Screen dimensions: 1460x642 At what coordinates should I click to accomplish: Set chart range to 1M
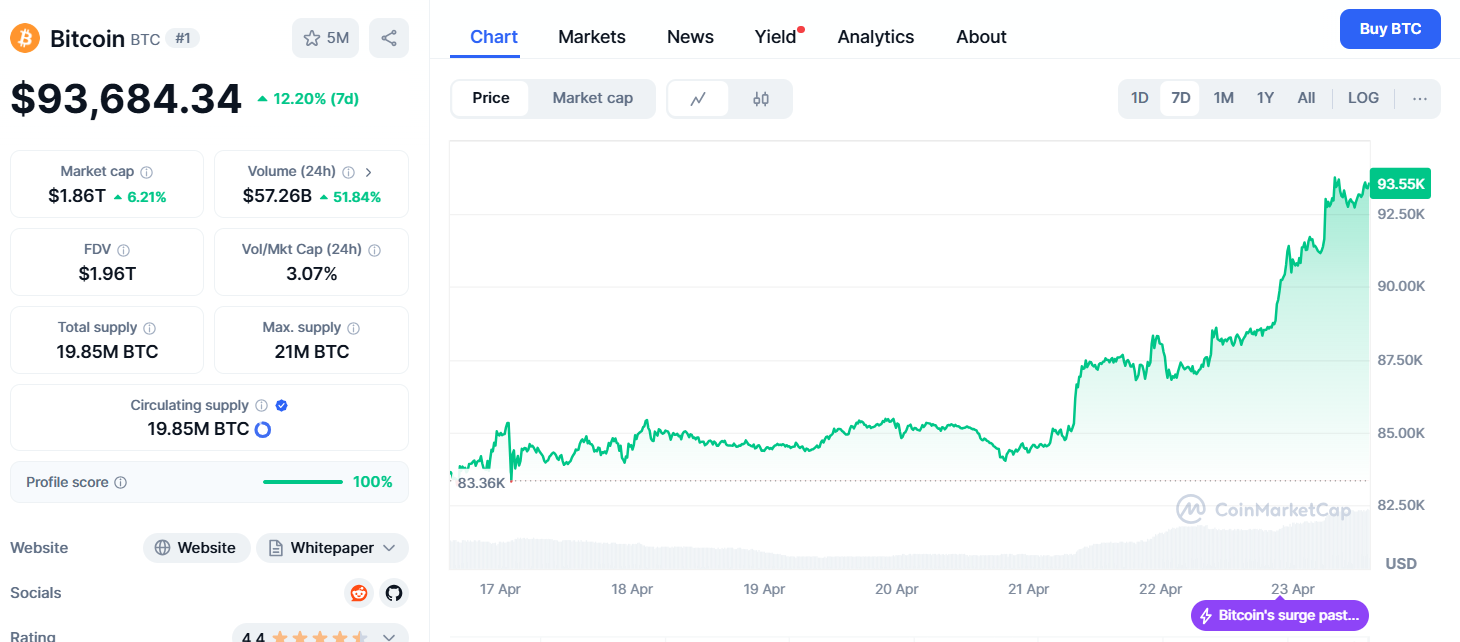pyautogui.click(x=1224, y=98)
